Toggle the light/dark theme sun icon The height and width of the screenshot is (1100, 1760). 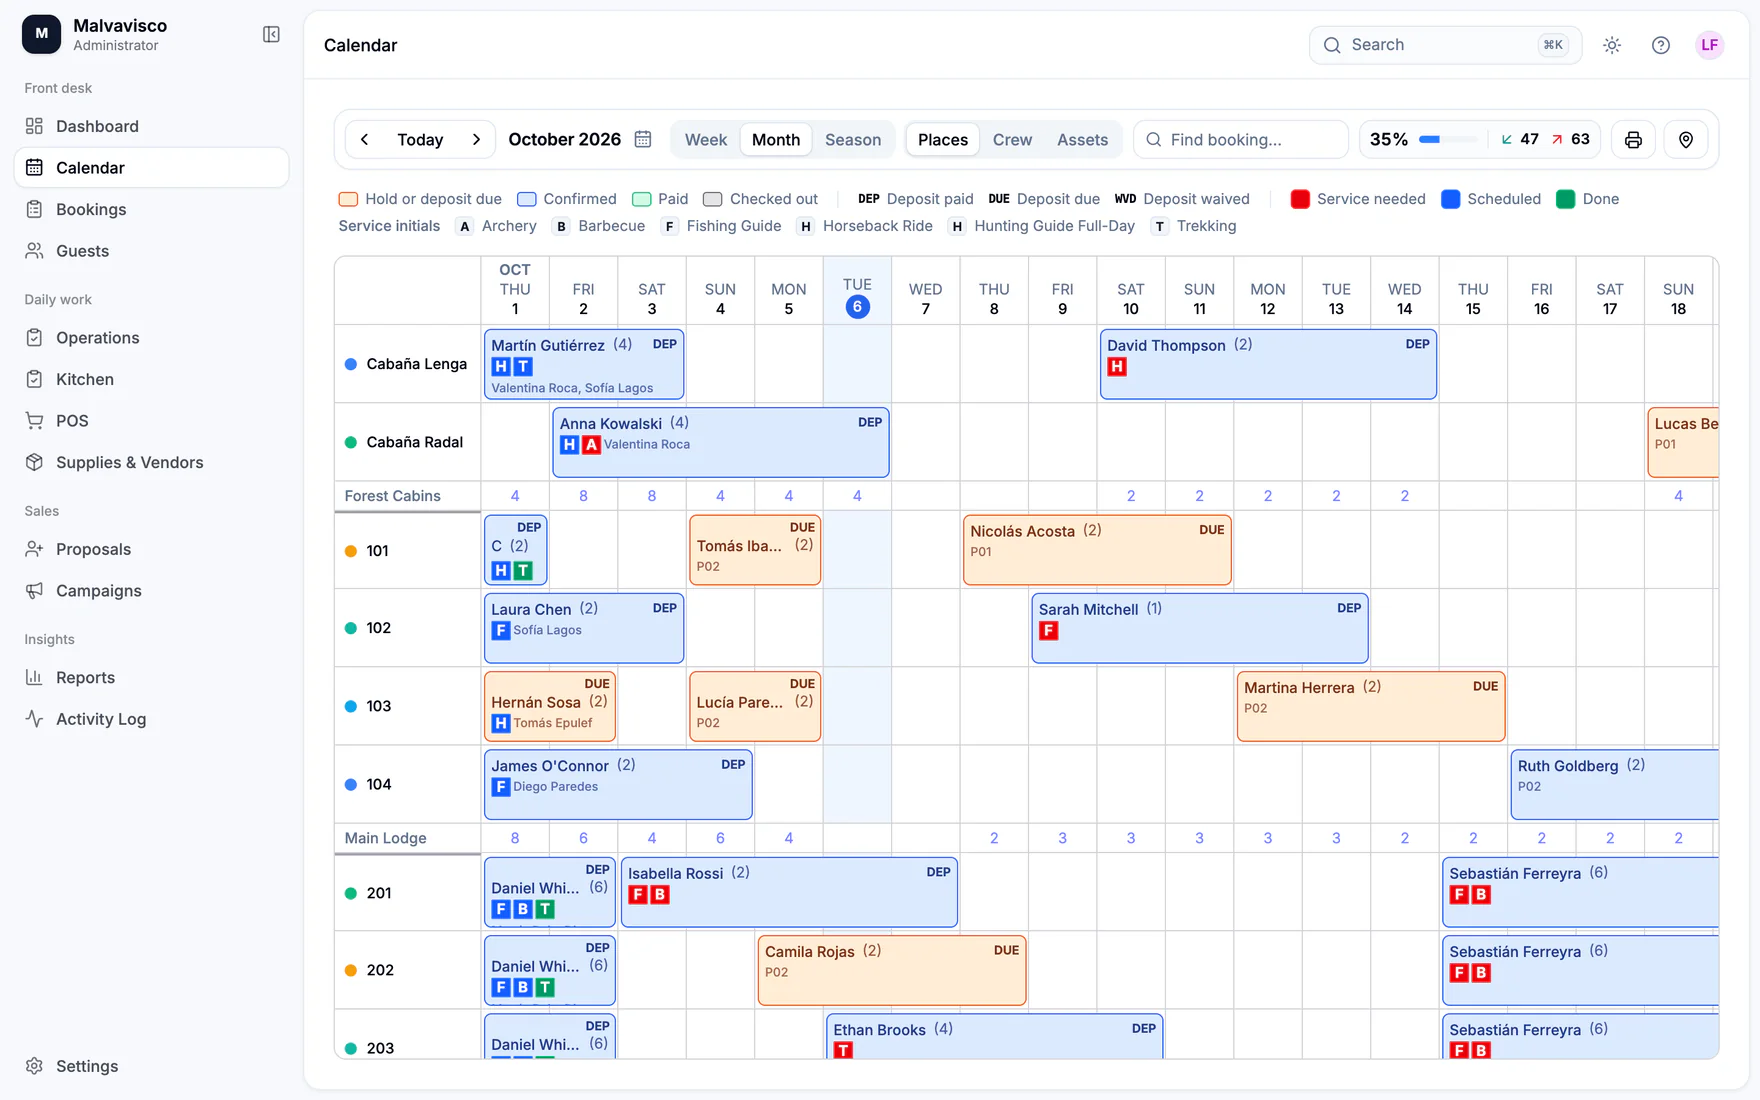point(1612,45)
